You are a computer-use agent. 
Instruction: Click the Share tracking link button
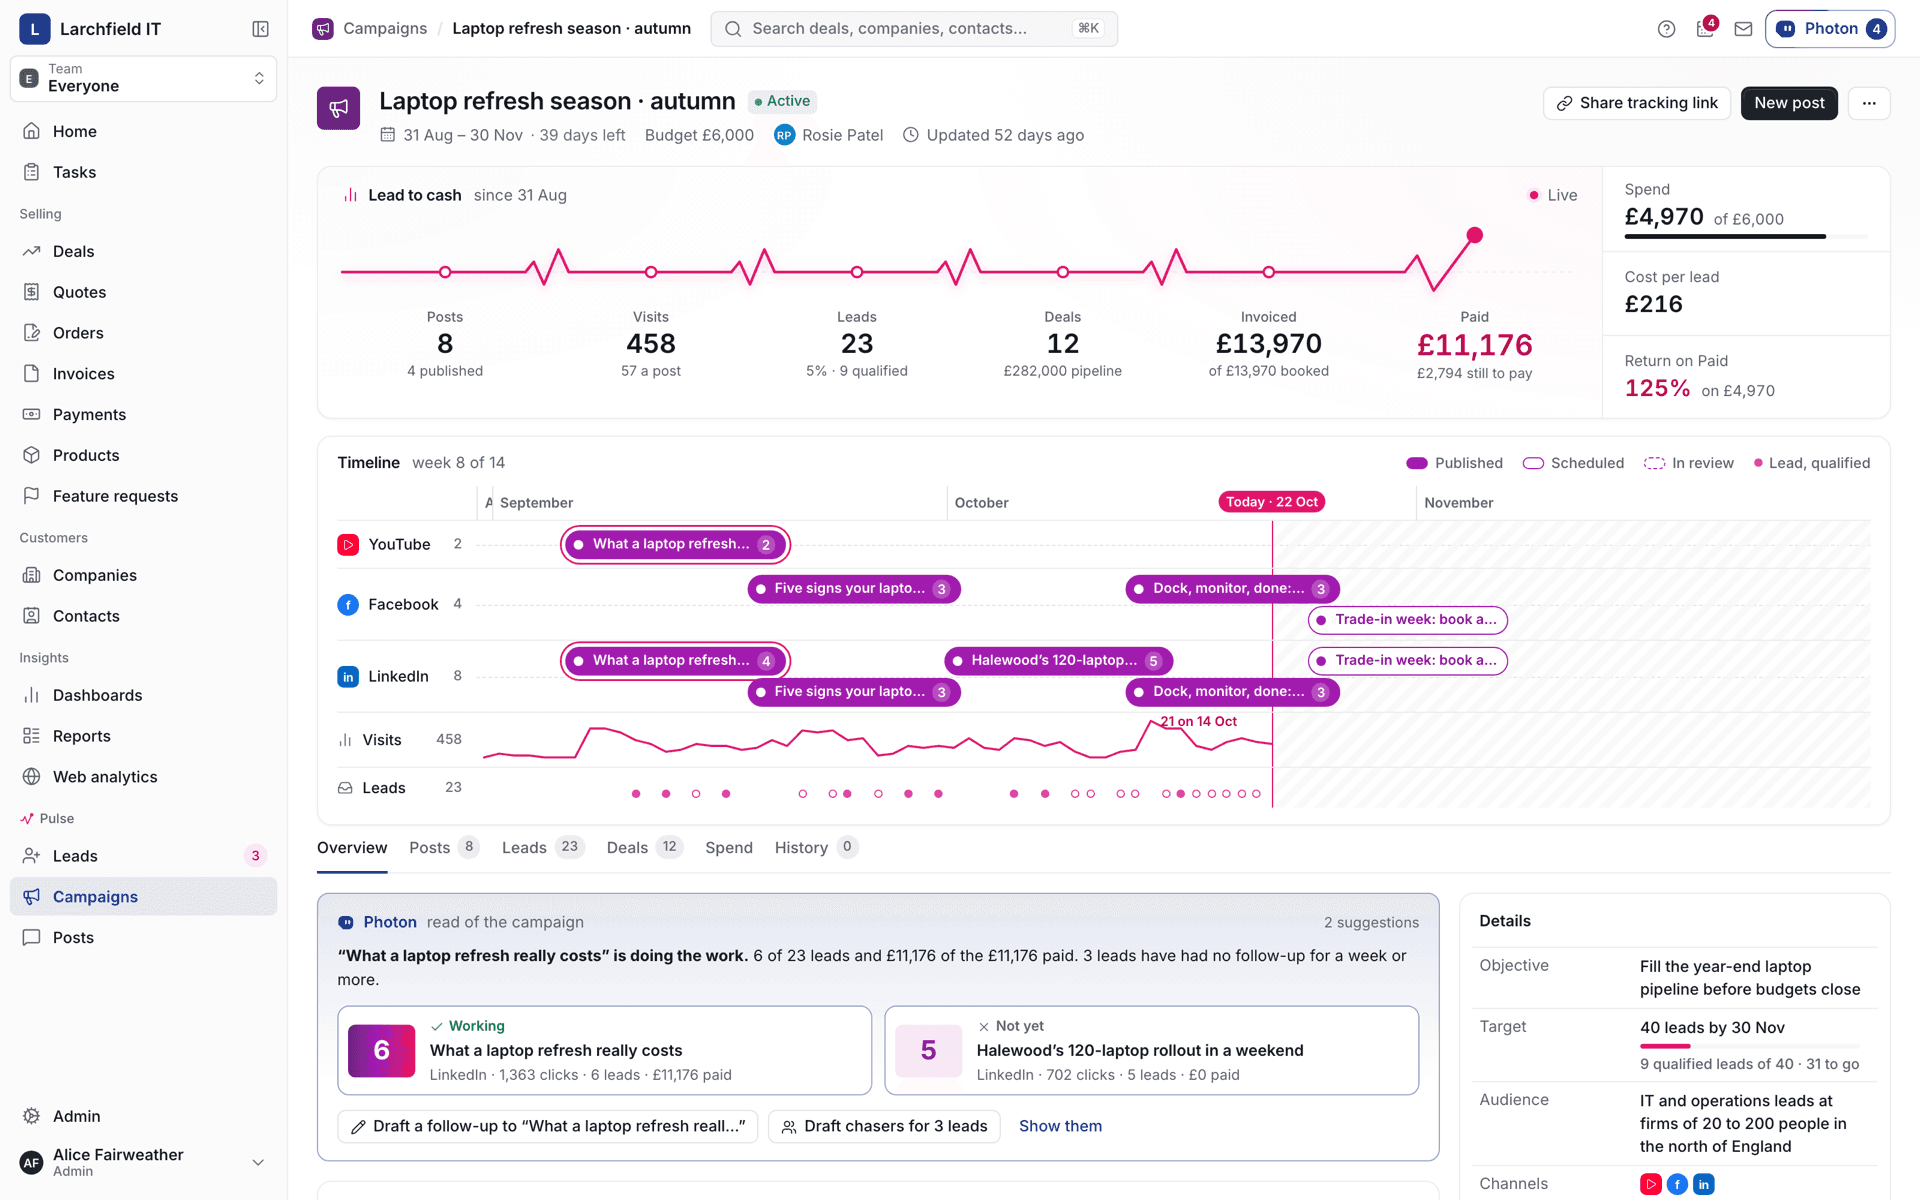pos(1637,103)
